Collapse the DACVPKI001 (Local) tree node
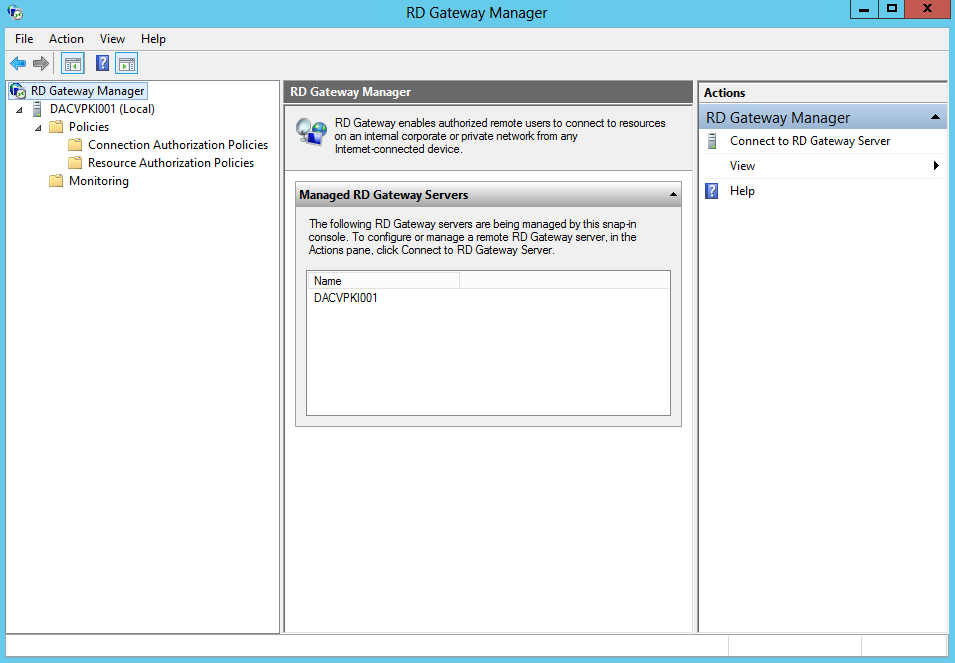Image resolution: width=955 pixels, height=663 pixels. (19, 110)
